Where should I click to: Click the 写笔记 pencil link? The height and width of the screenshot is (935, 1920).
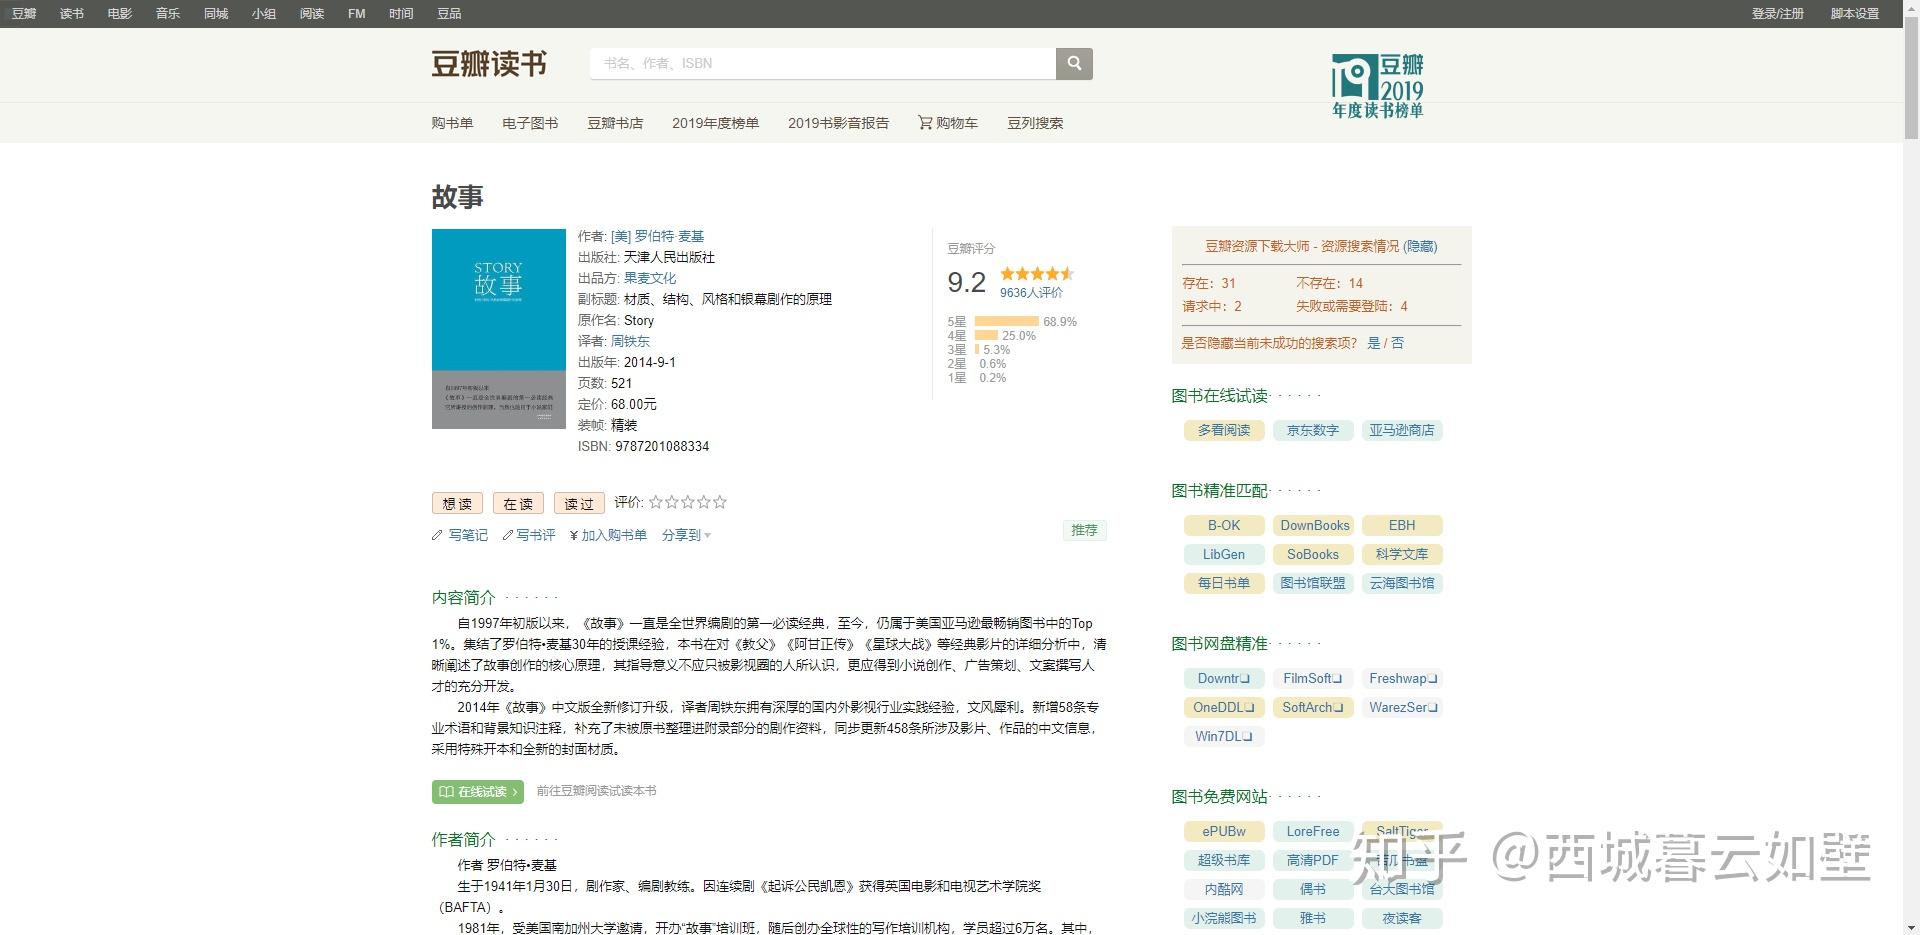(460, 535)
